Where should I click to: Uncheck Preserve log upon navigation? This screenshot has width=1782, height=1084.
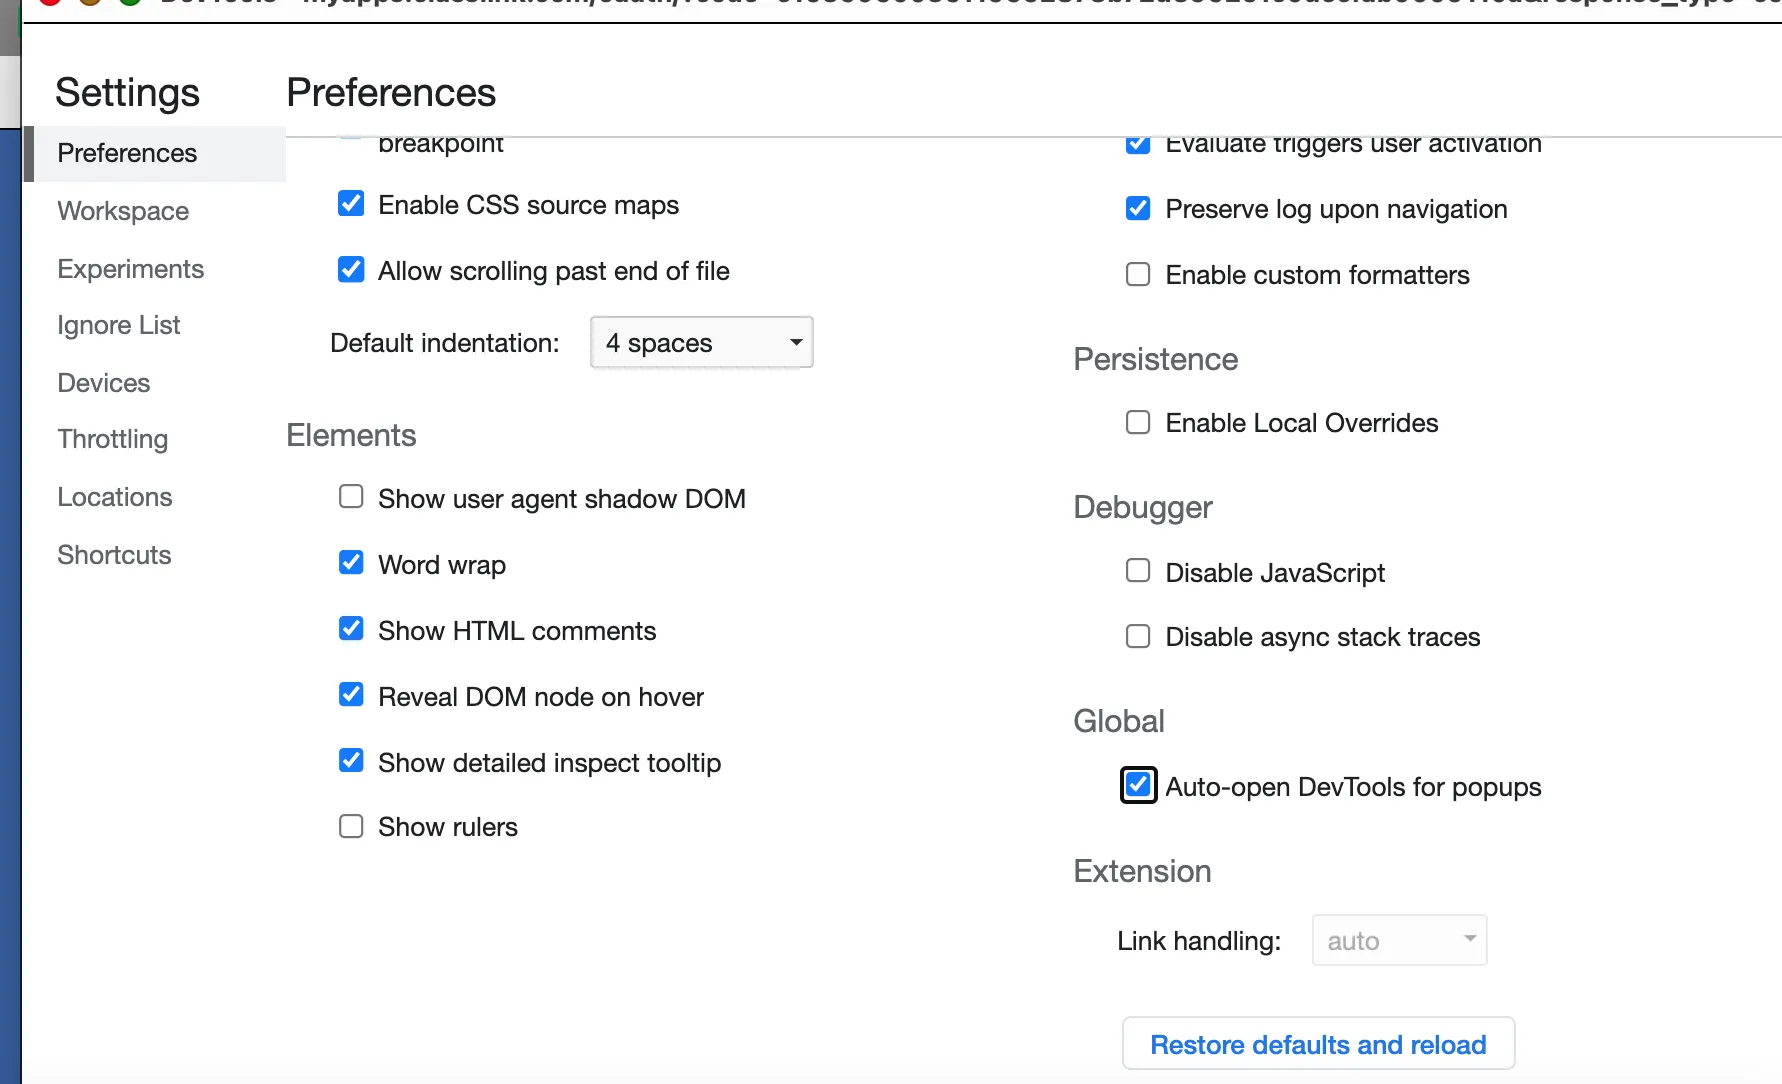coord(1138,208)
